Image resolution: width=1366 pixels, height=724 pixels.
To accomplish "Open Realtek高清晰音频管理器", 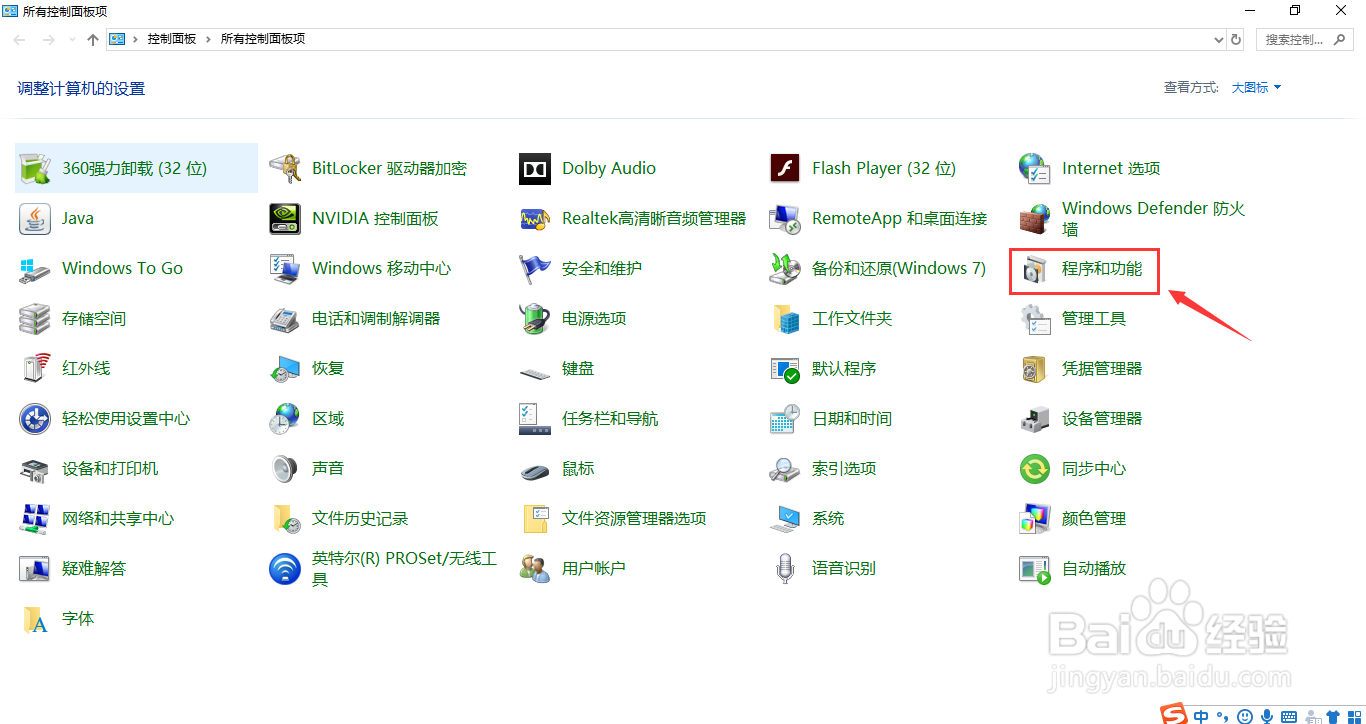I will [x=653, y=218].
